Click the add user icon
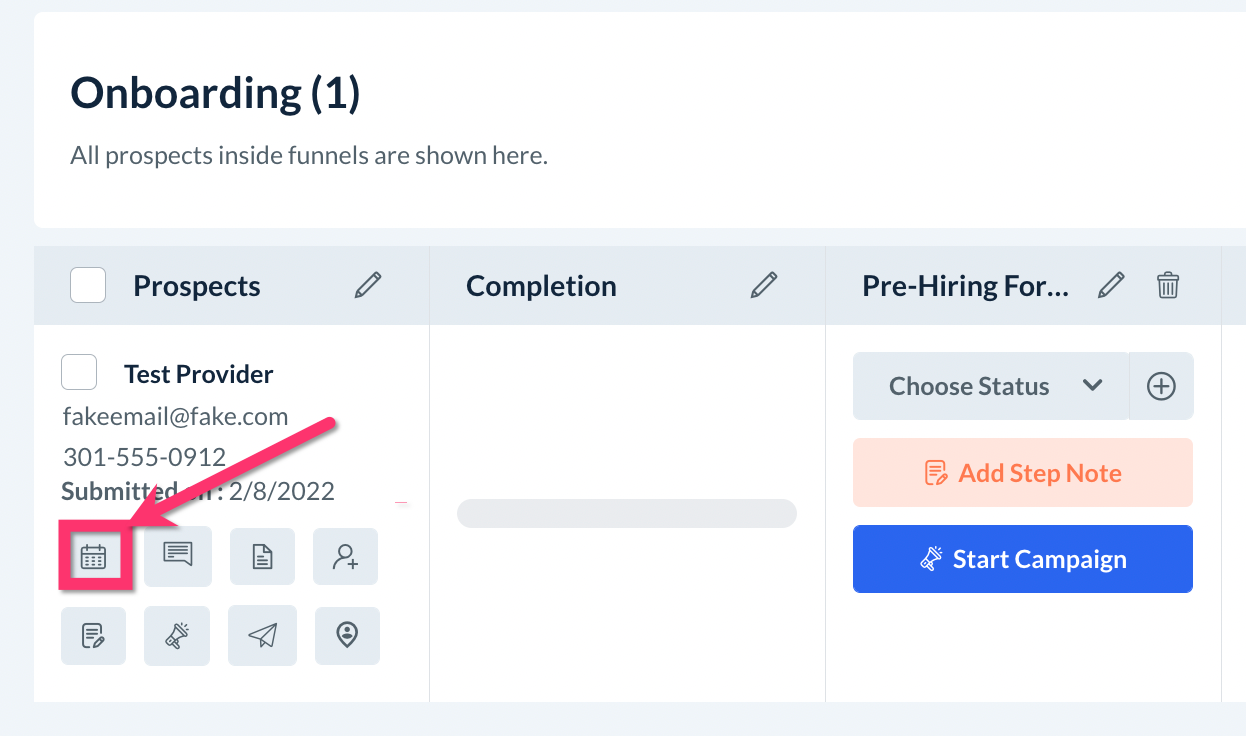Image resolution: width=1246 pixels, height=736 pixels. pos(346,556)
